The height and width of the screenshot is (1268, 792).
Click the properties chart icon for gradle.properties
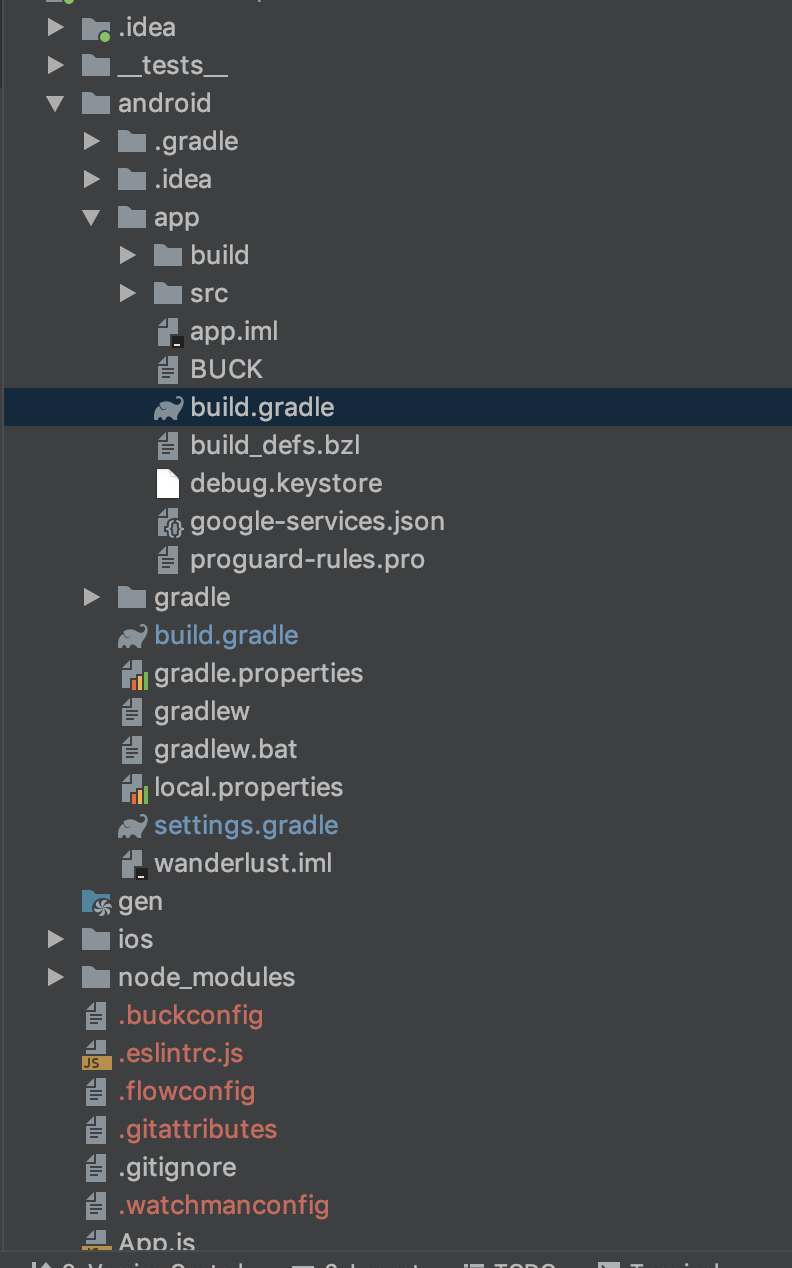(x=133, y=674)
